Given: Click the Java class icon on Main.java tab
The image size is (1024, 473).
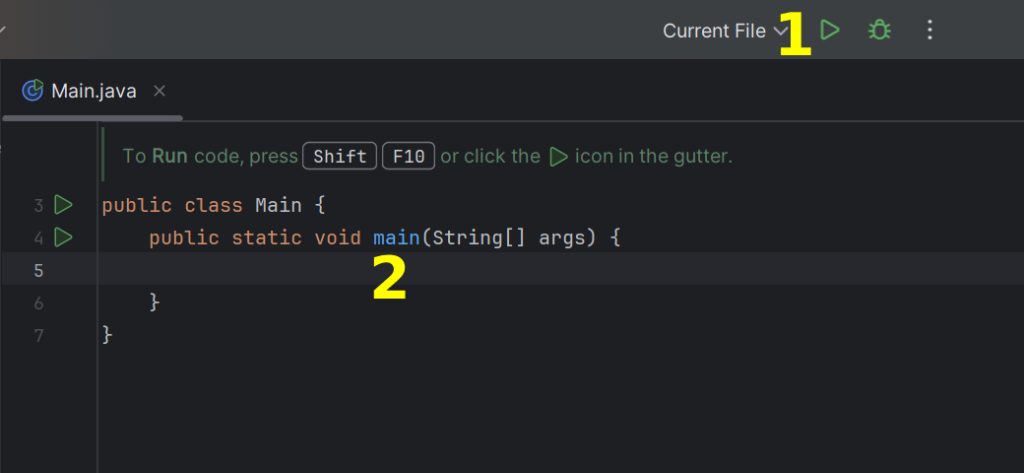Looking at the screenshot, I should pyautogui.click(x=32, y=90).
